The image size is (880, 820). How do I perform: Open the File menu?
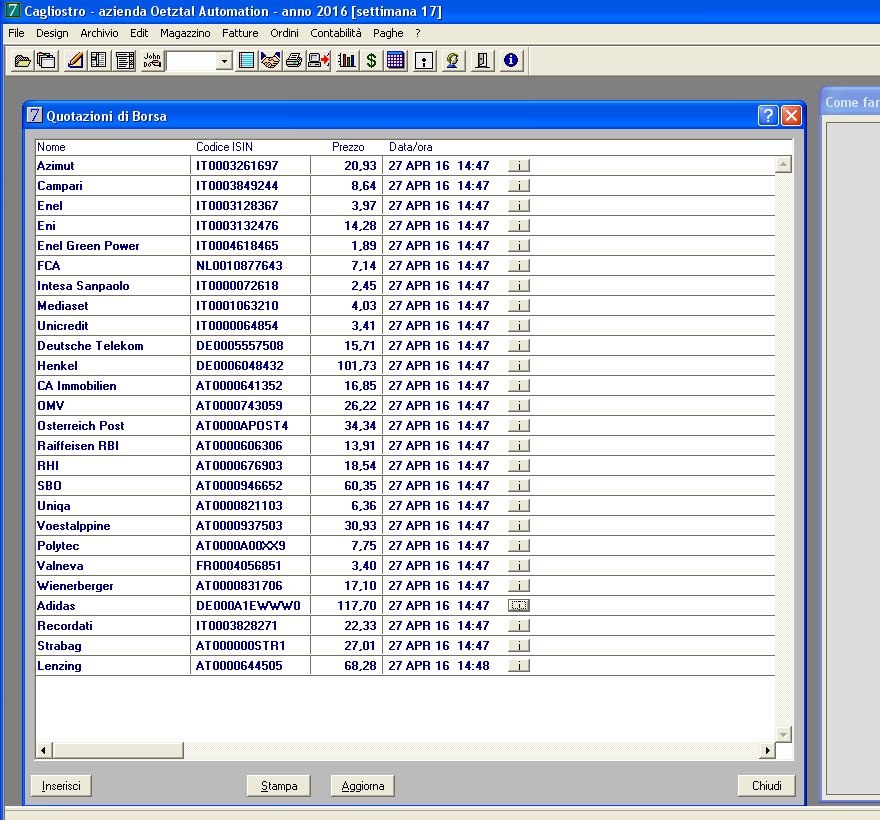pos(16,33)
